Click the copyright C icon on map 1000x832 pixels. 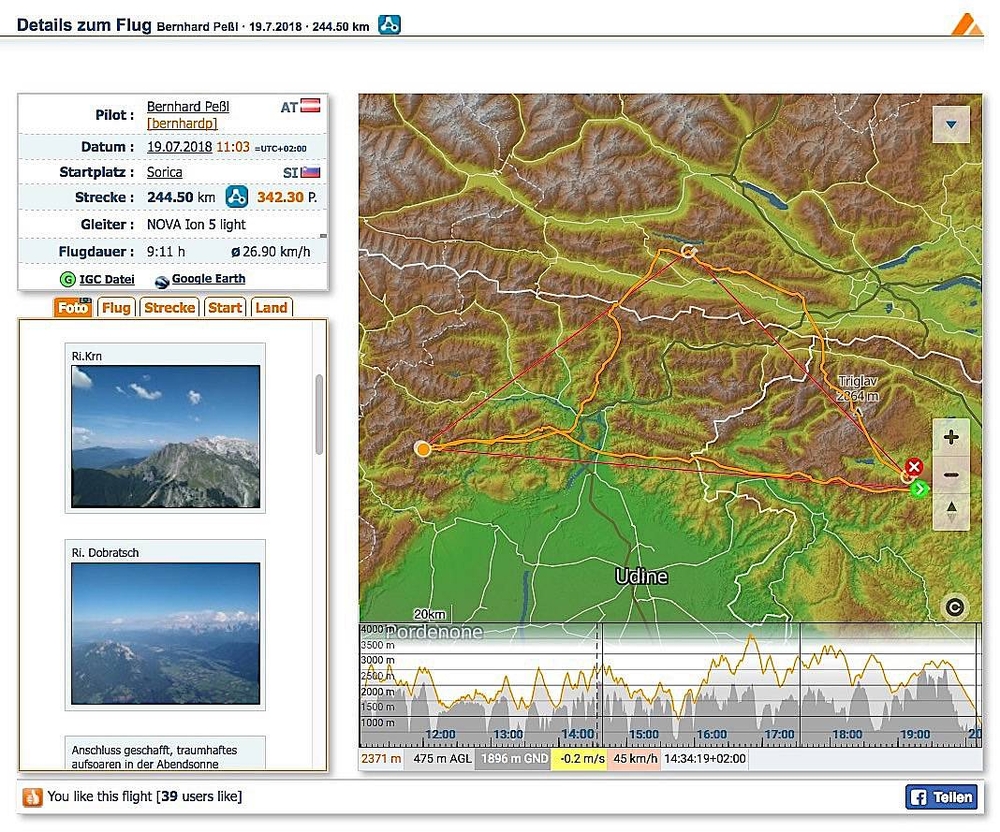955,607
